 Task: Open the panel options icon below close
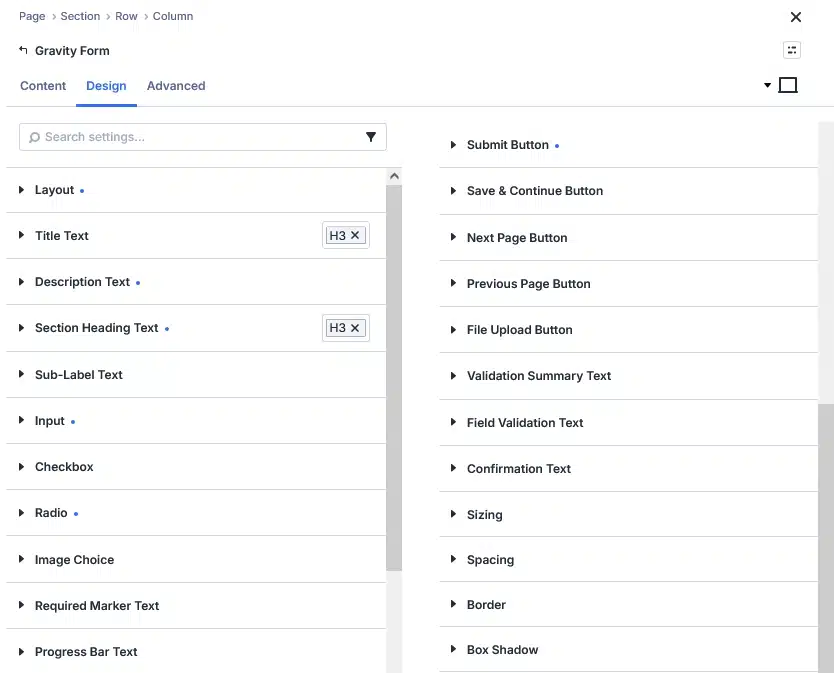point(792,50)
